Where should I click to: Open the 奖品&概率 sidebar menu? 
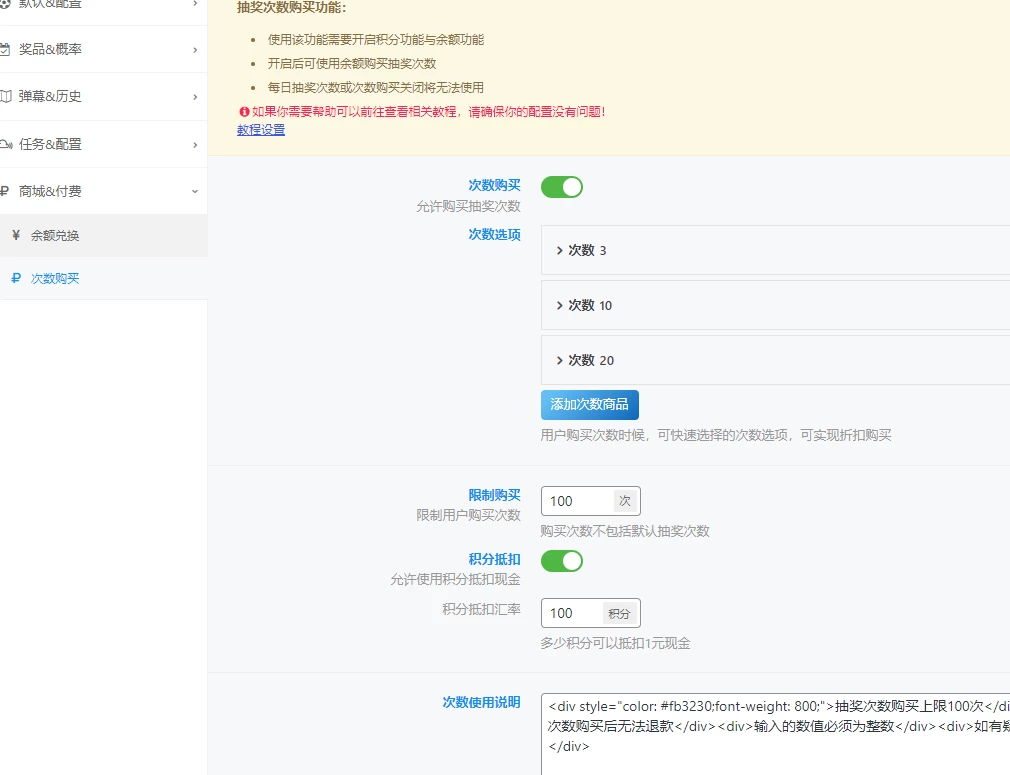point(100,48)
